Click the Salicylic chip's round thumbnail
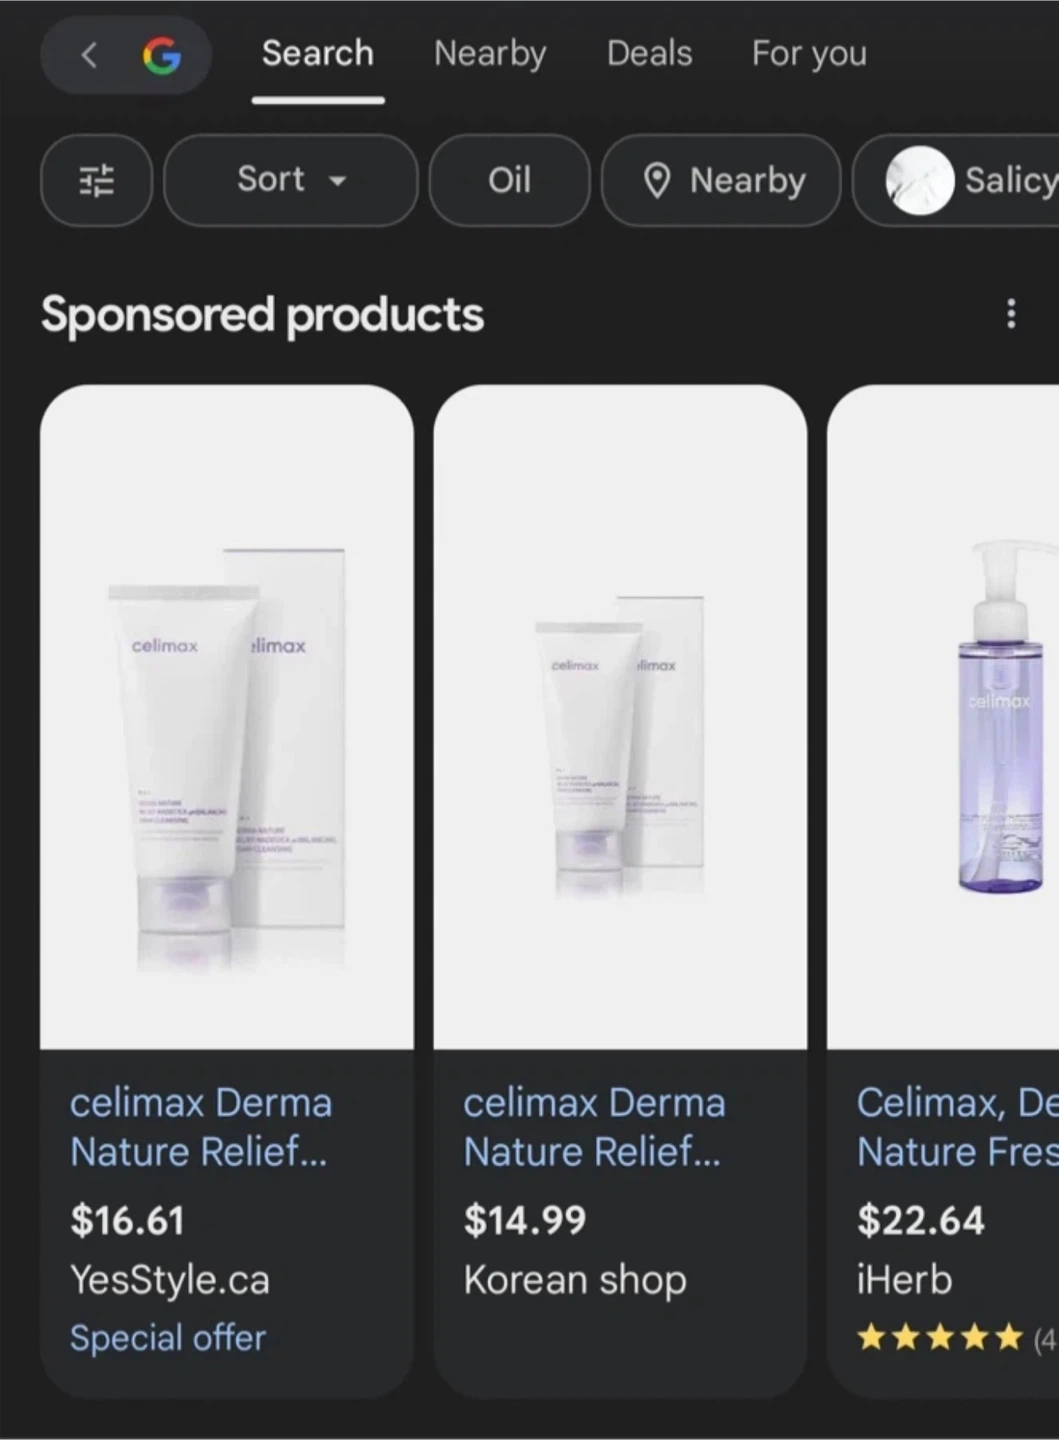The image size is (1059, 1440). [920, 181]
